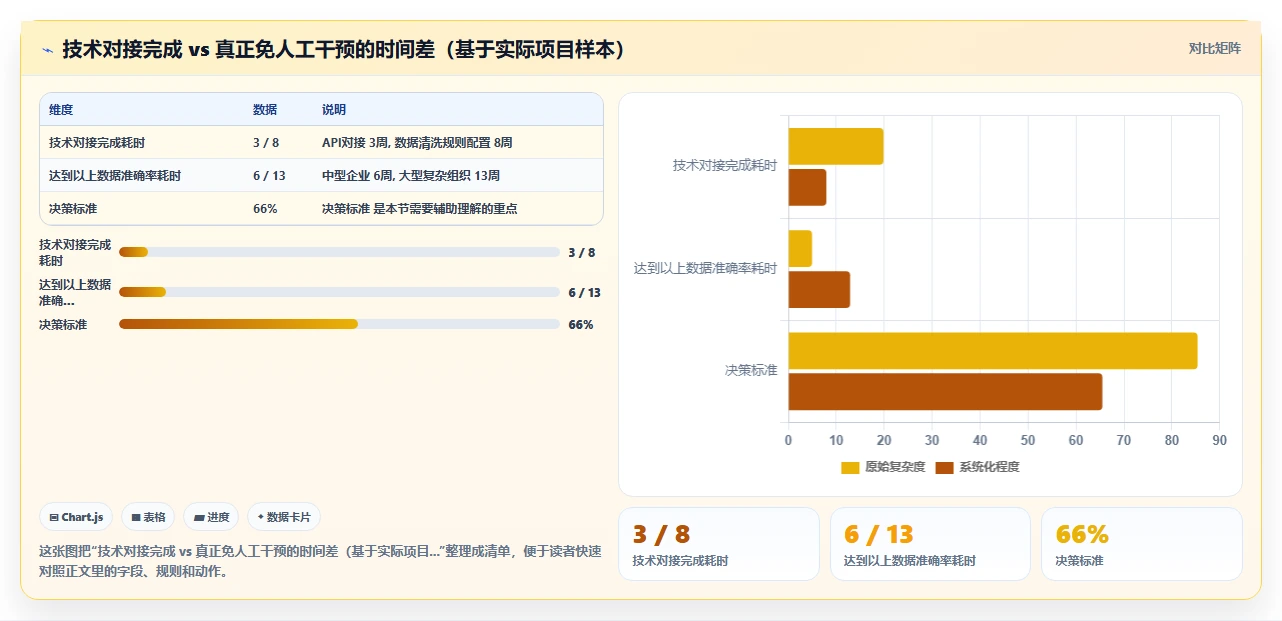Click description '中型企业 6周, 大型复杂组织 13周'
Image resolution: width=1282 pixels, height=621 pixels.
[x=411, y=176]
